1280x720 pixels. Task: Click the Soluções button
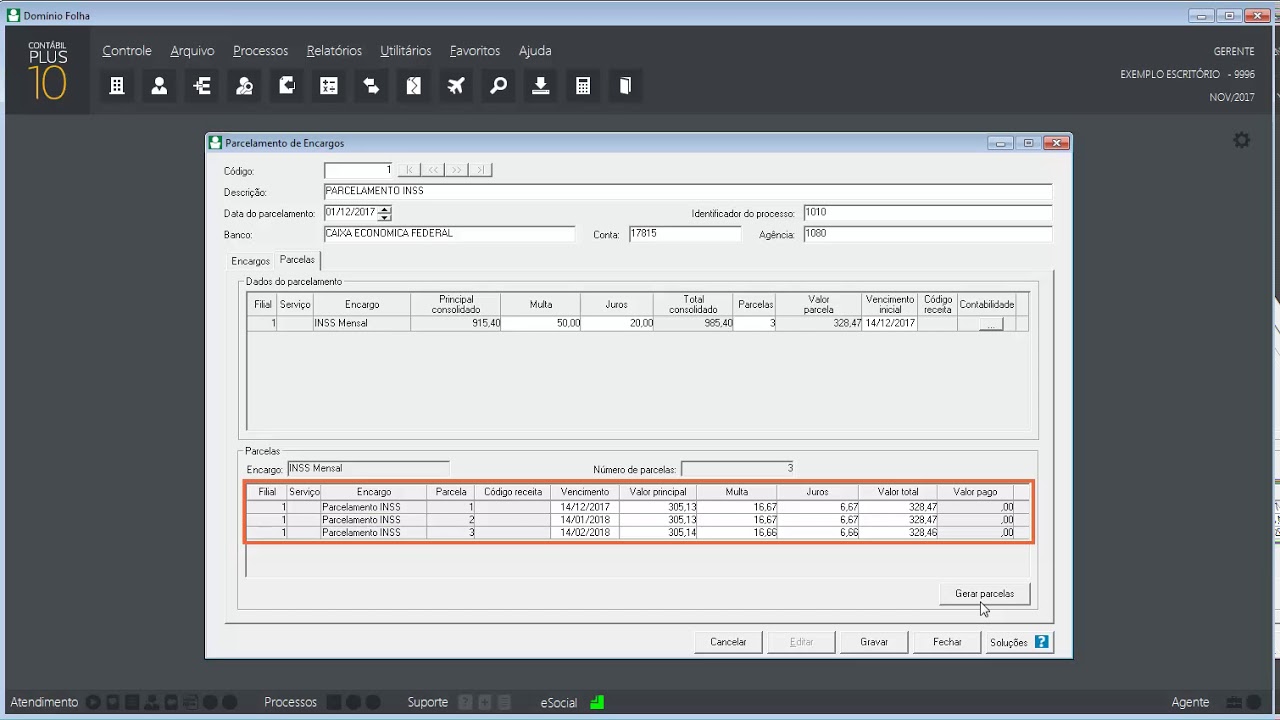pyautogui.click(x=1019, y=642)
